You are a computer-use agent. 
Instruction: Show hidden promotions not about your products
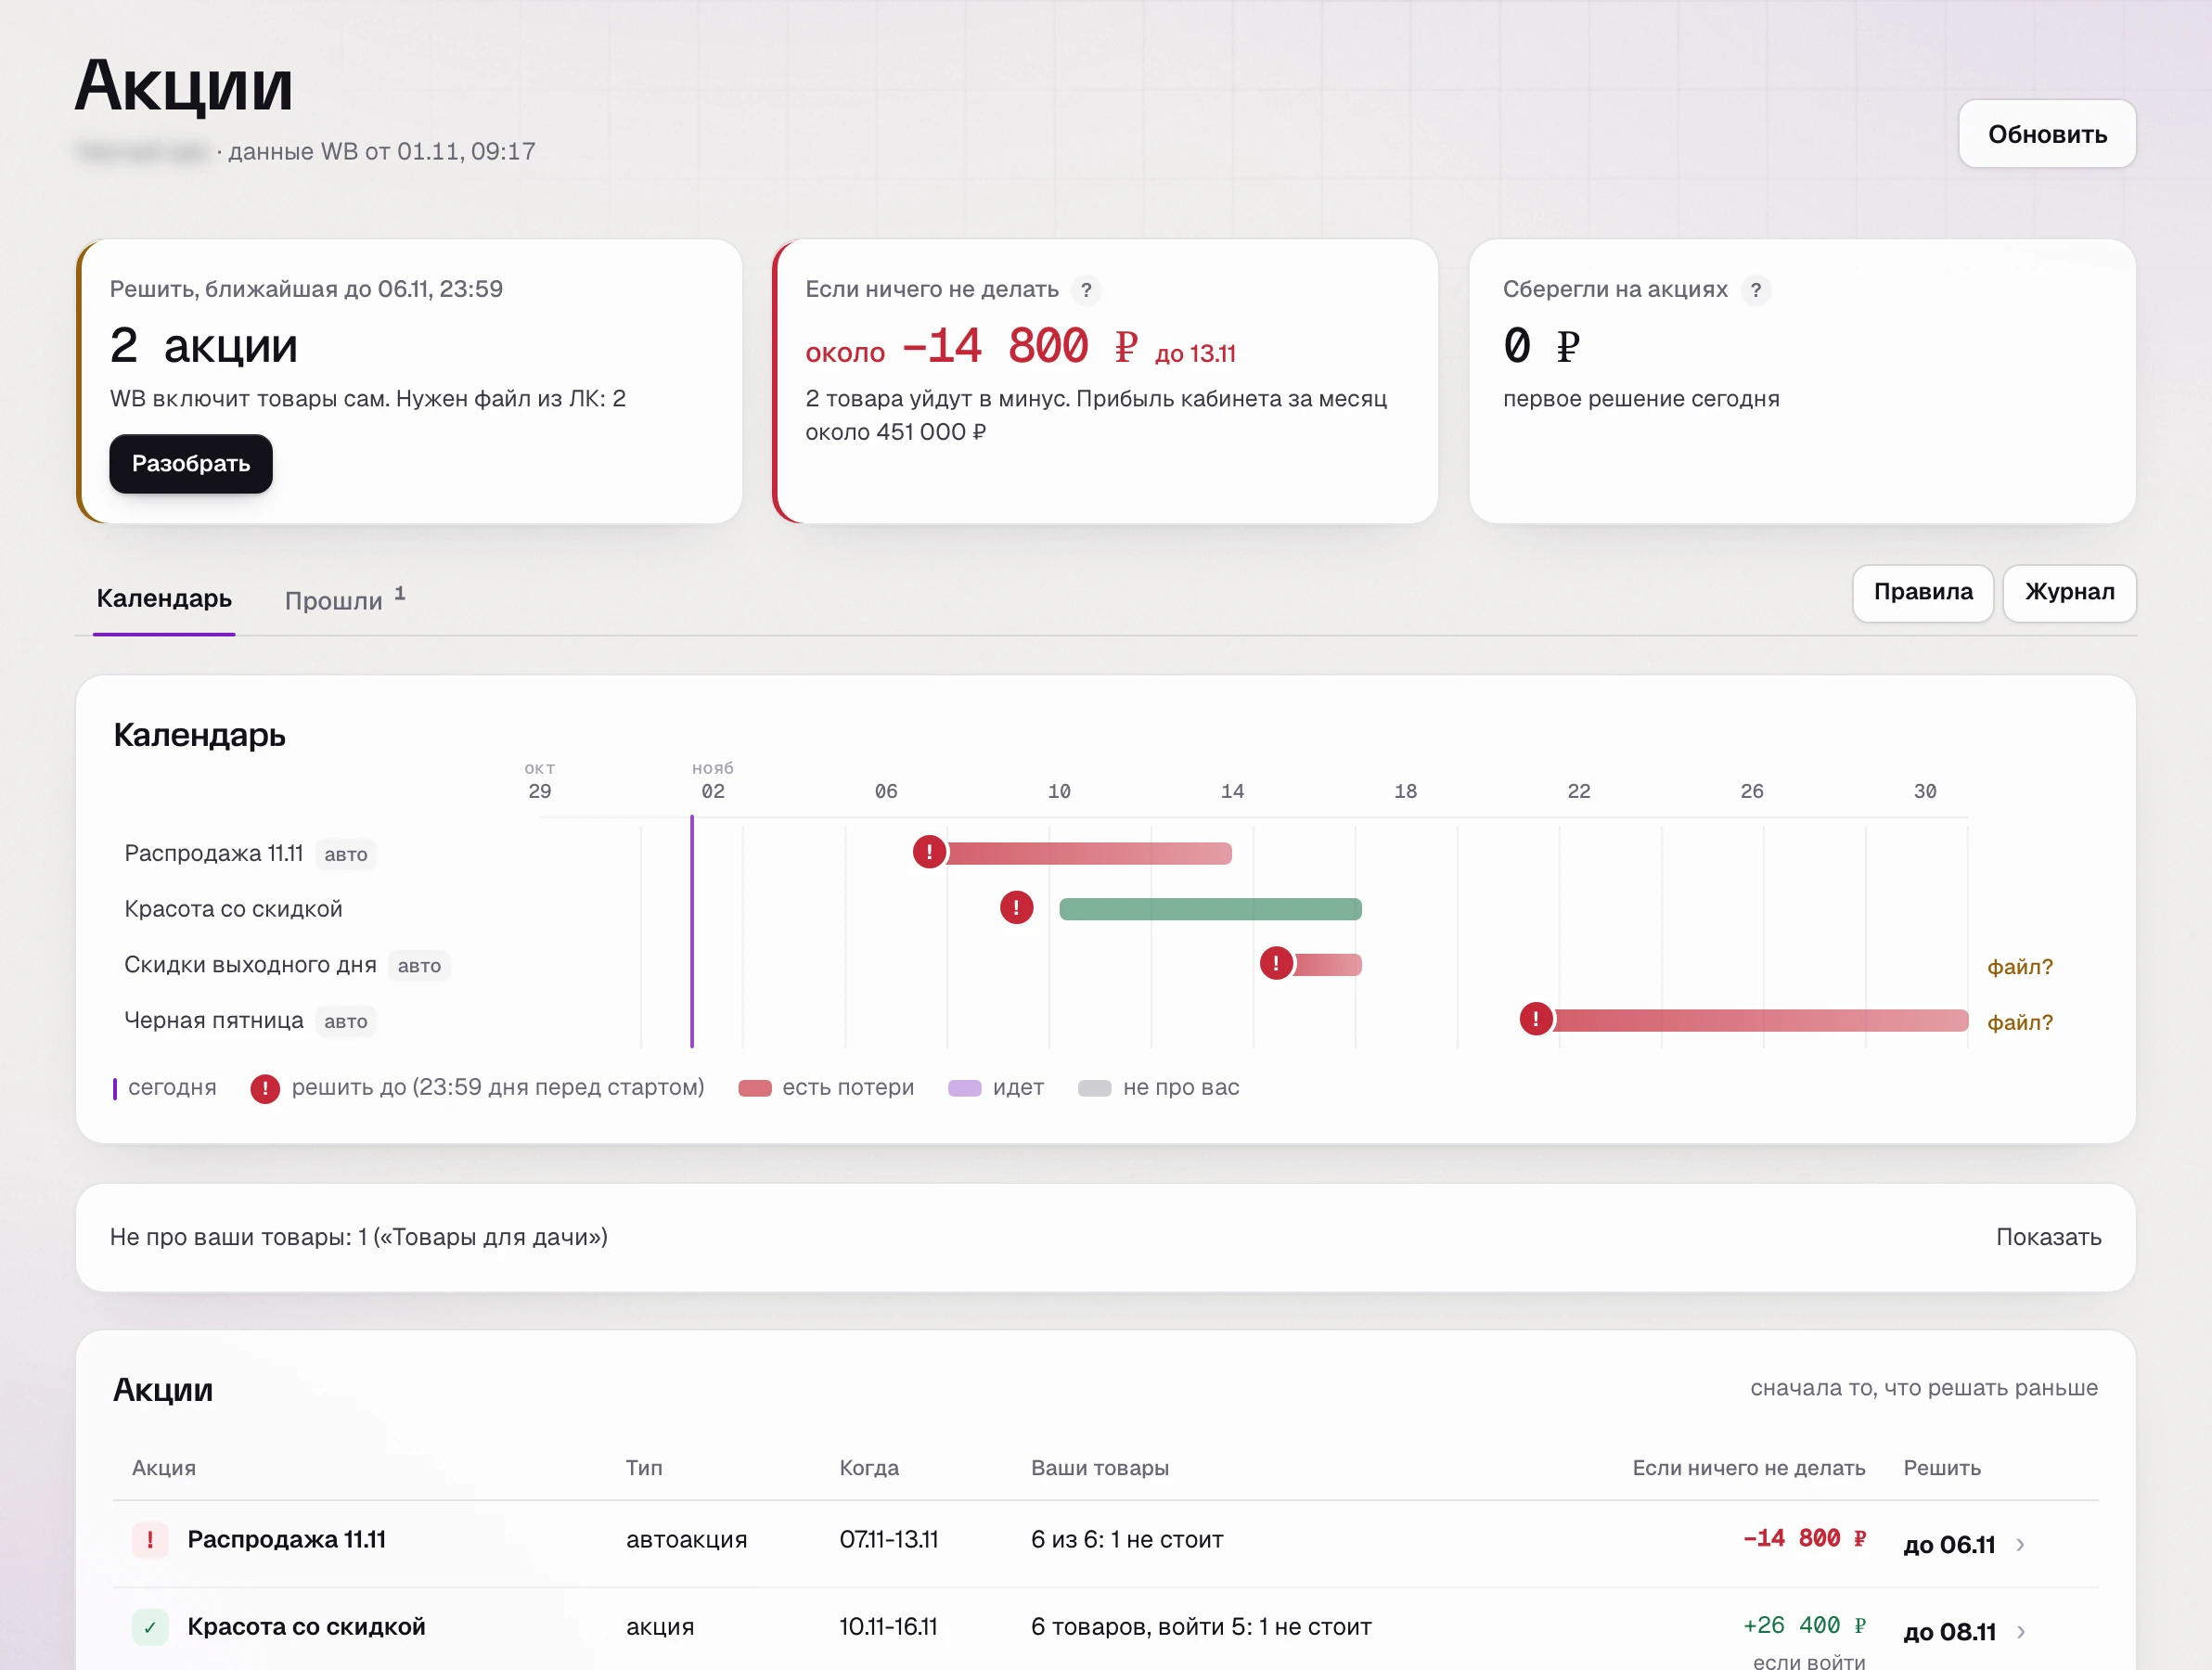(x=2048, y=1237)
